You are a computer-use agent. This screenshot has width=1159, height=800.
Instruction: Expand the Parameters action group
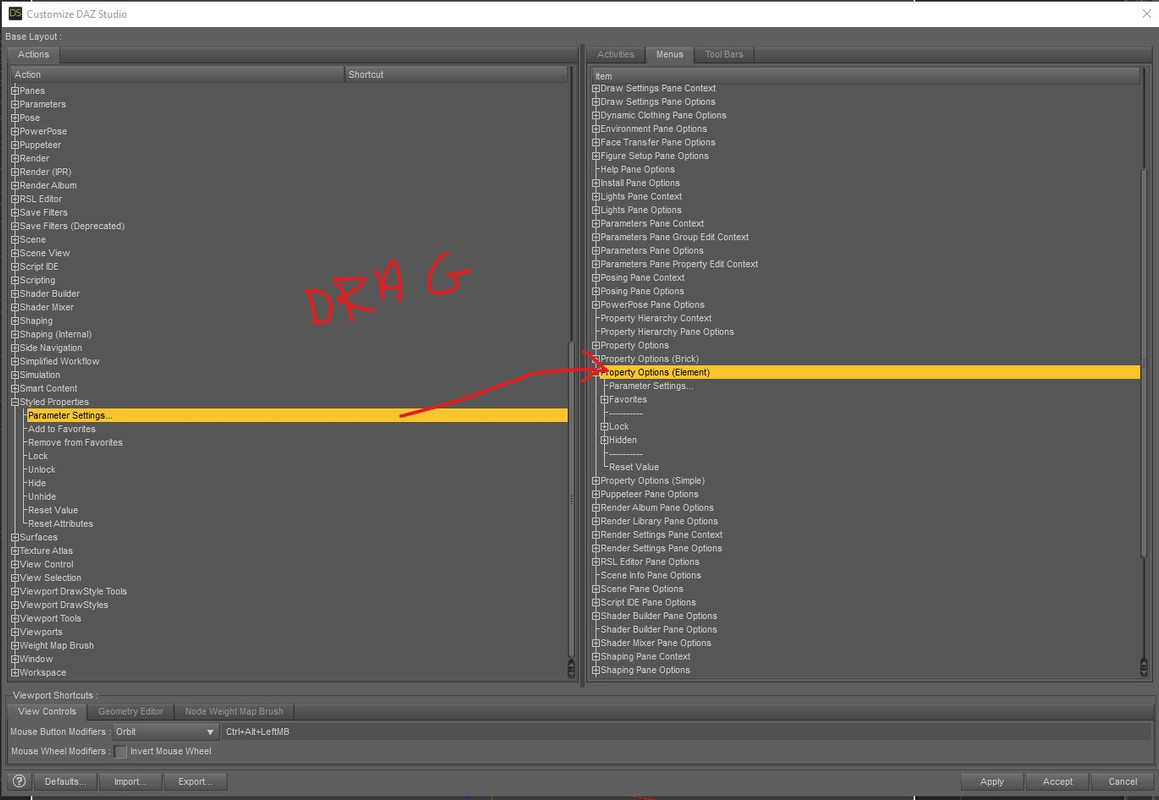[x=15, y=104]
